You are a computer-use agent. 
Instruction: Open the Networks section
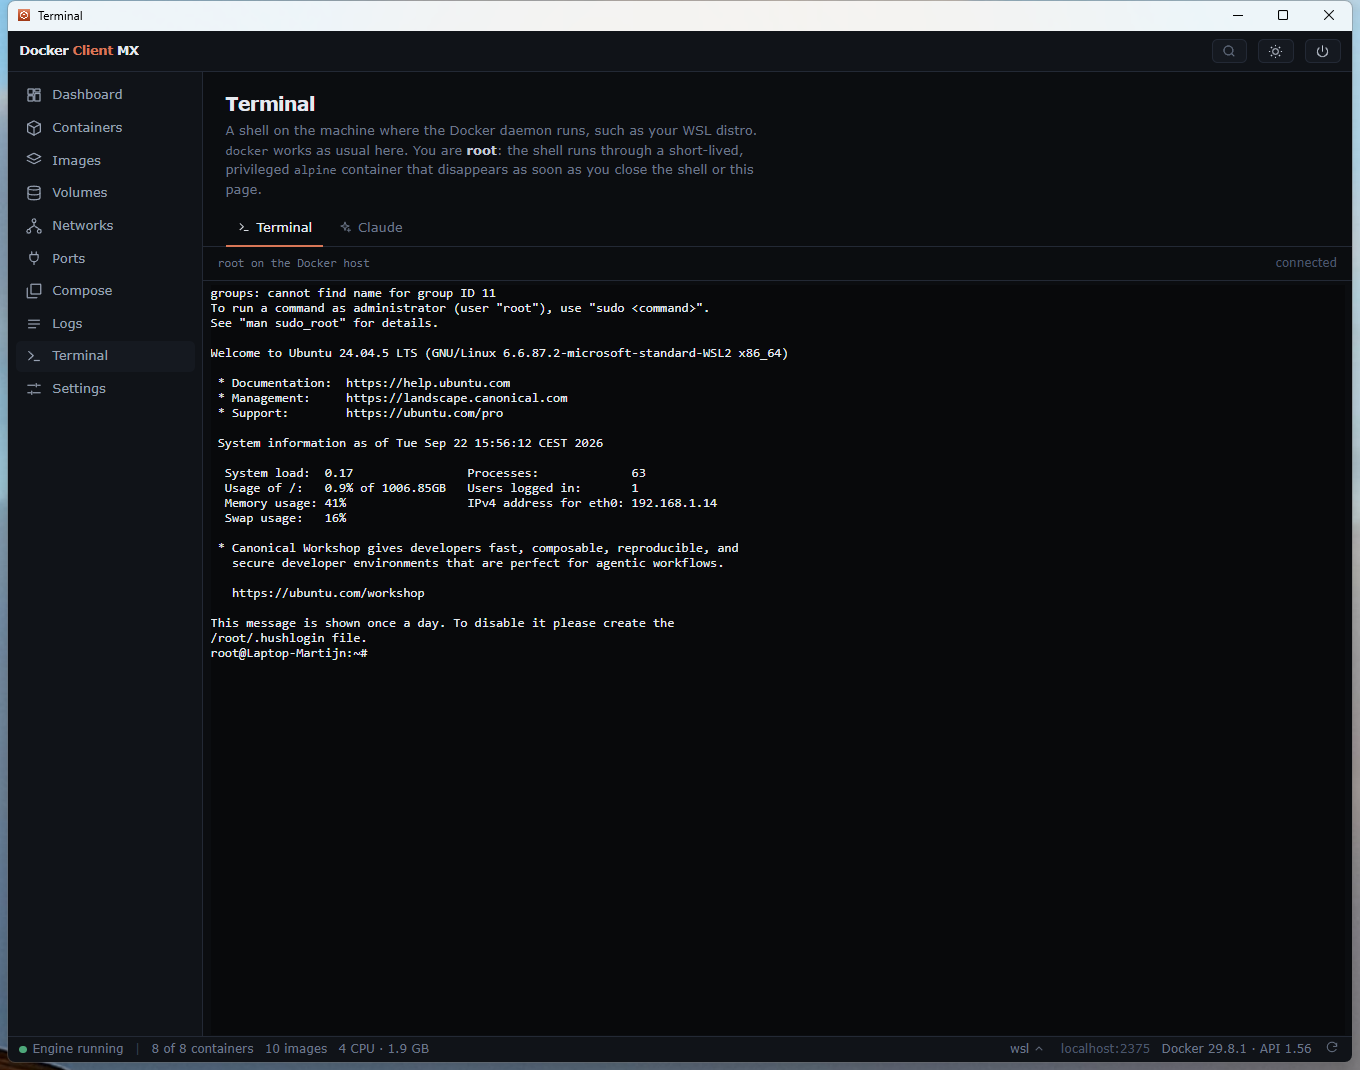pyautogui.click(x=105, y=226)
